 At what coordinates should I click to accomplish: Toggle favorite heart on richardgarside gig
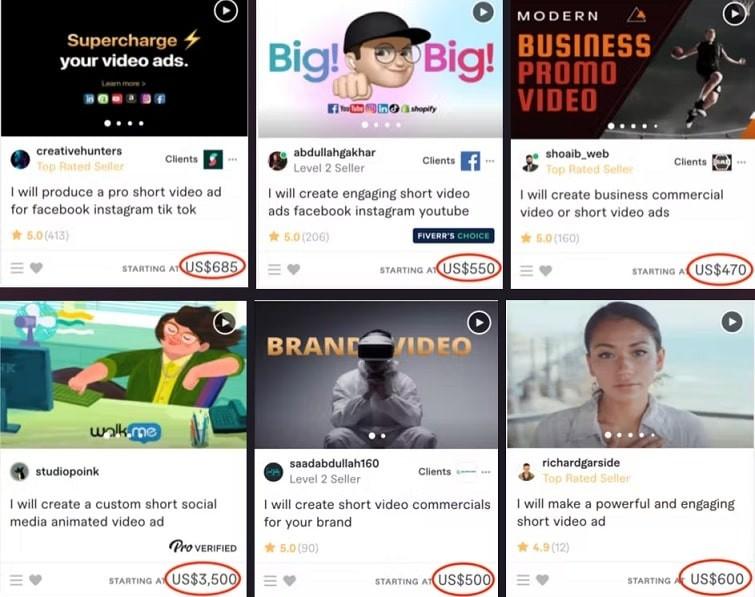542,580
